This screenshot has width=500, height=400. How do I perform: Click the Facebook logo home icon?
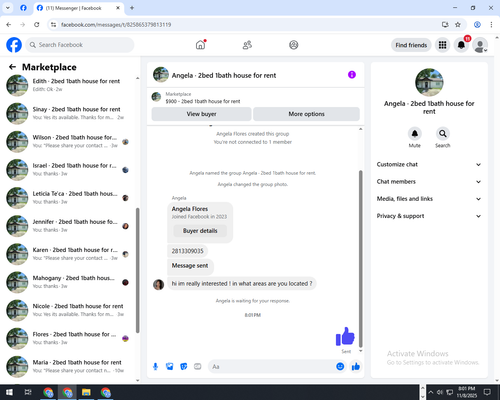[14, 45]
